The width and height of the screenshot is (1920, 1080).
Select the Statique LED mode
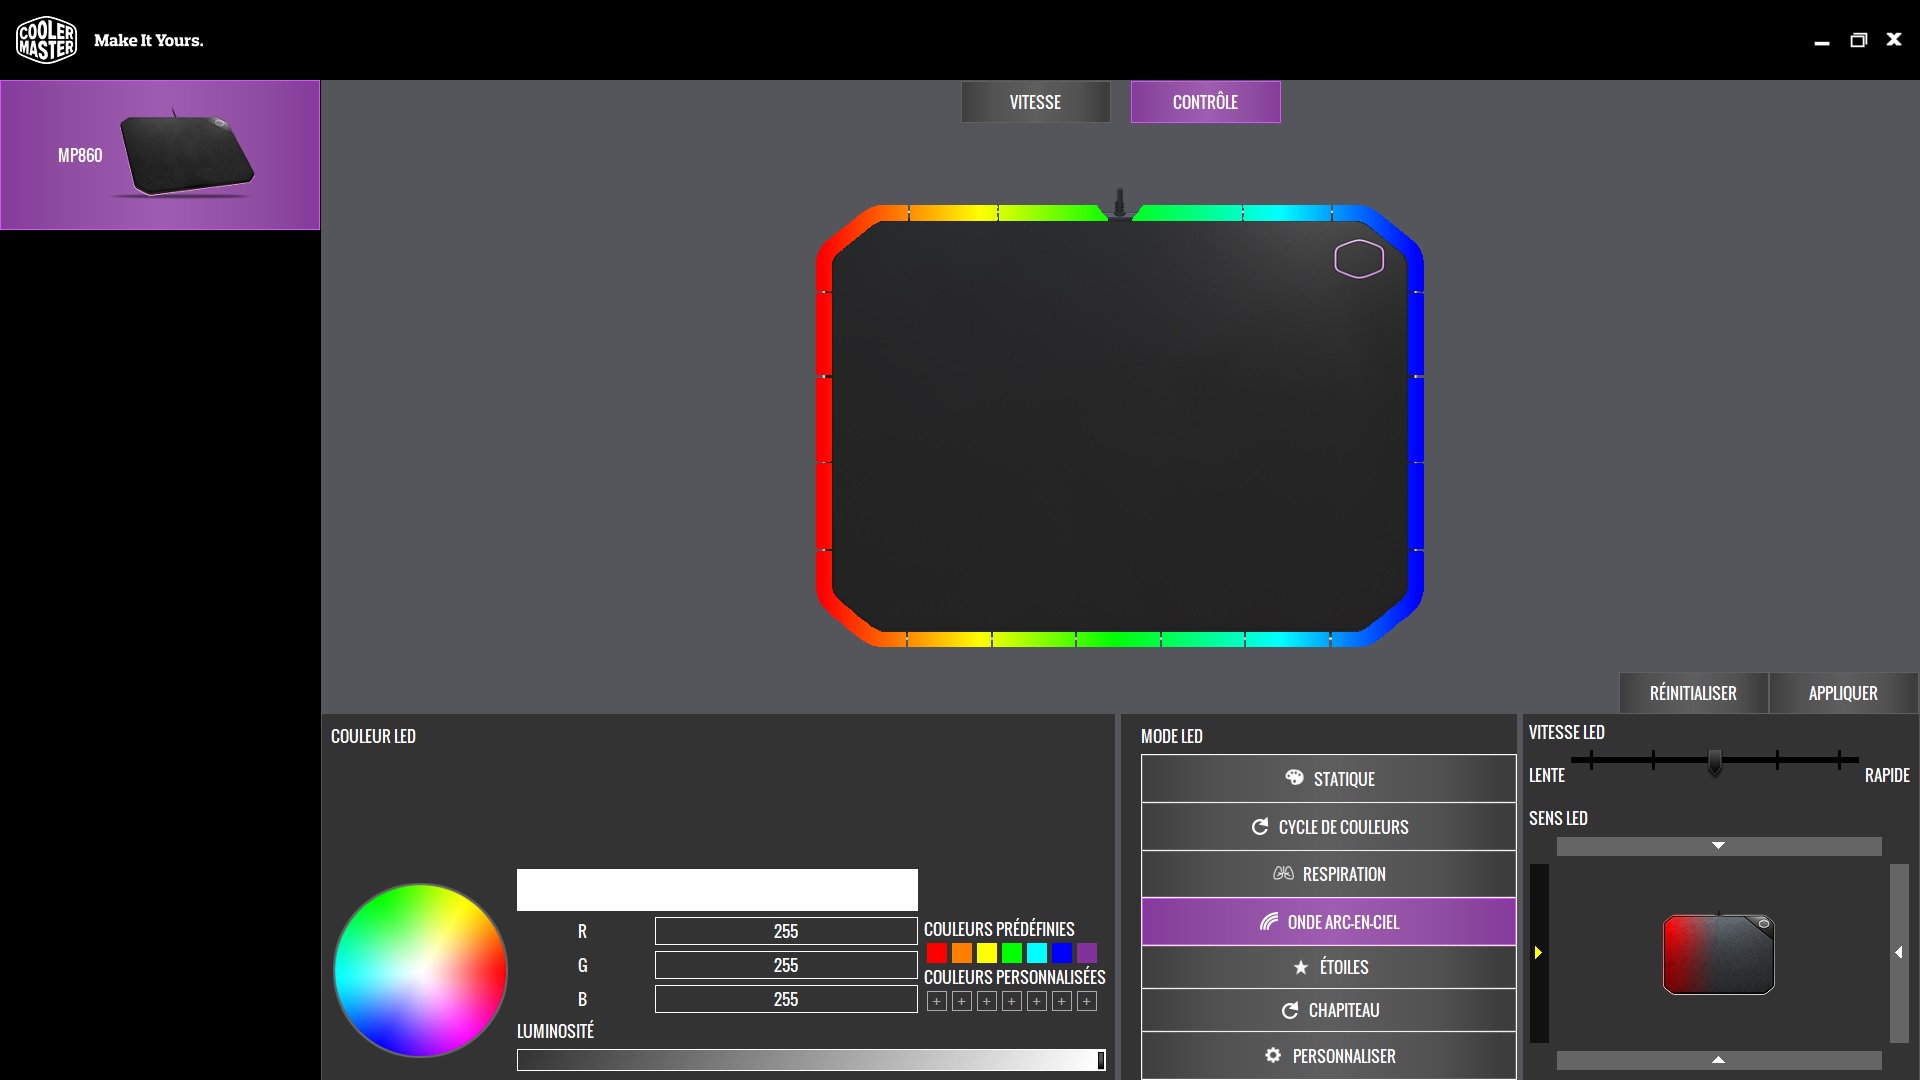click(1328, 779)
